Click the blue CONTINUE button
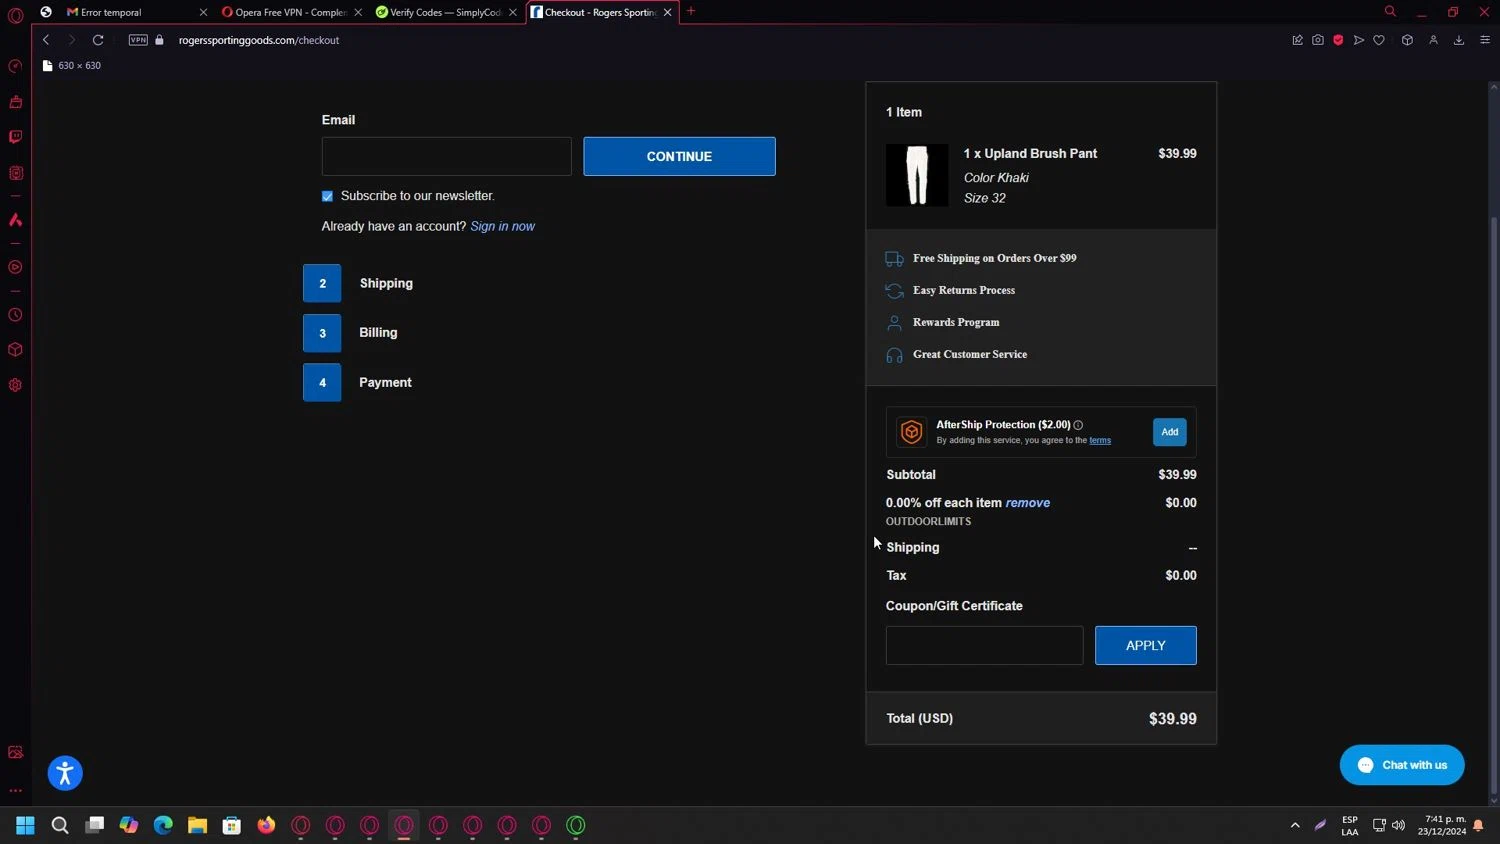The height and width of the screenshot is (844, 1500). (679, 156)
